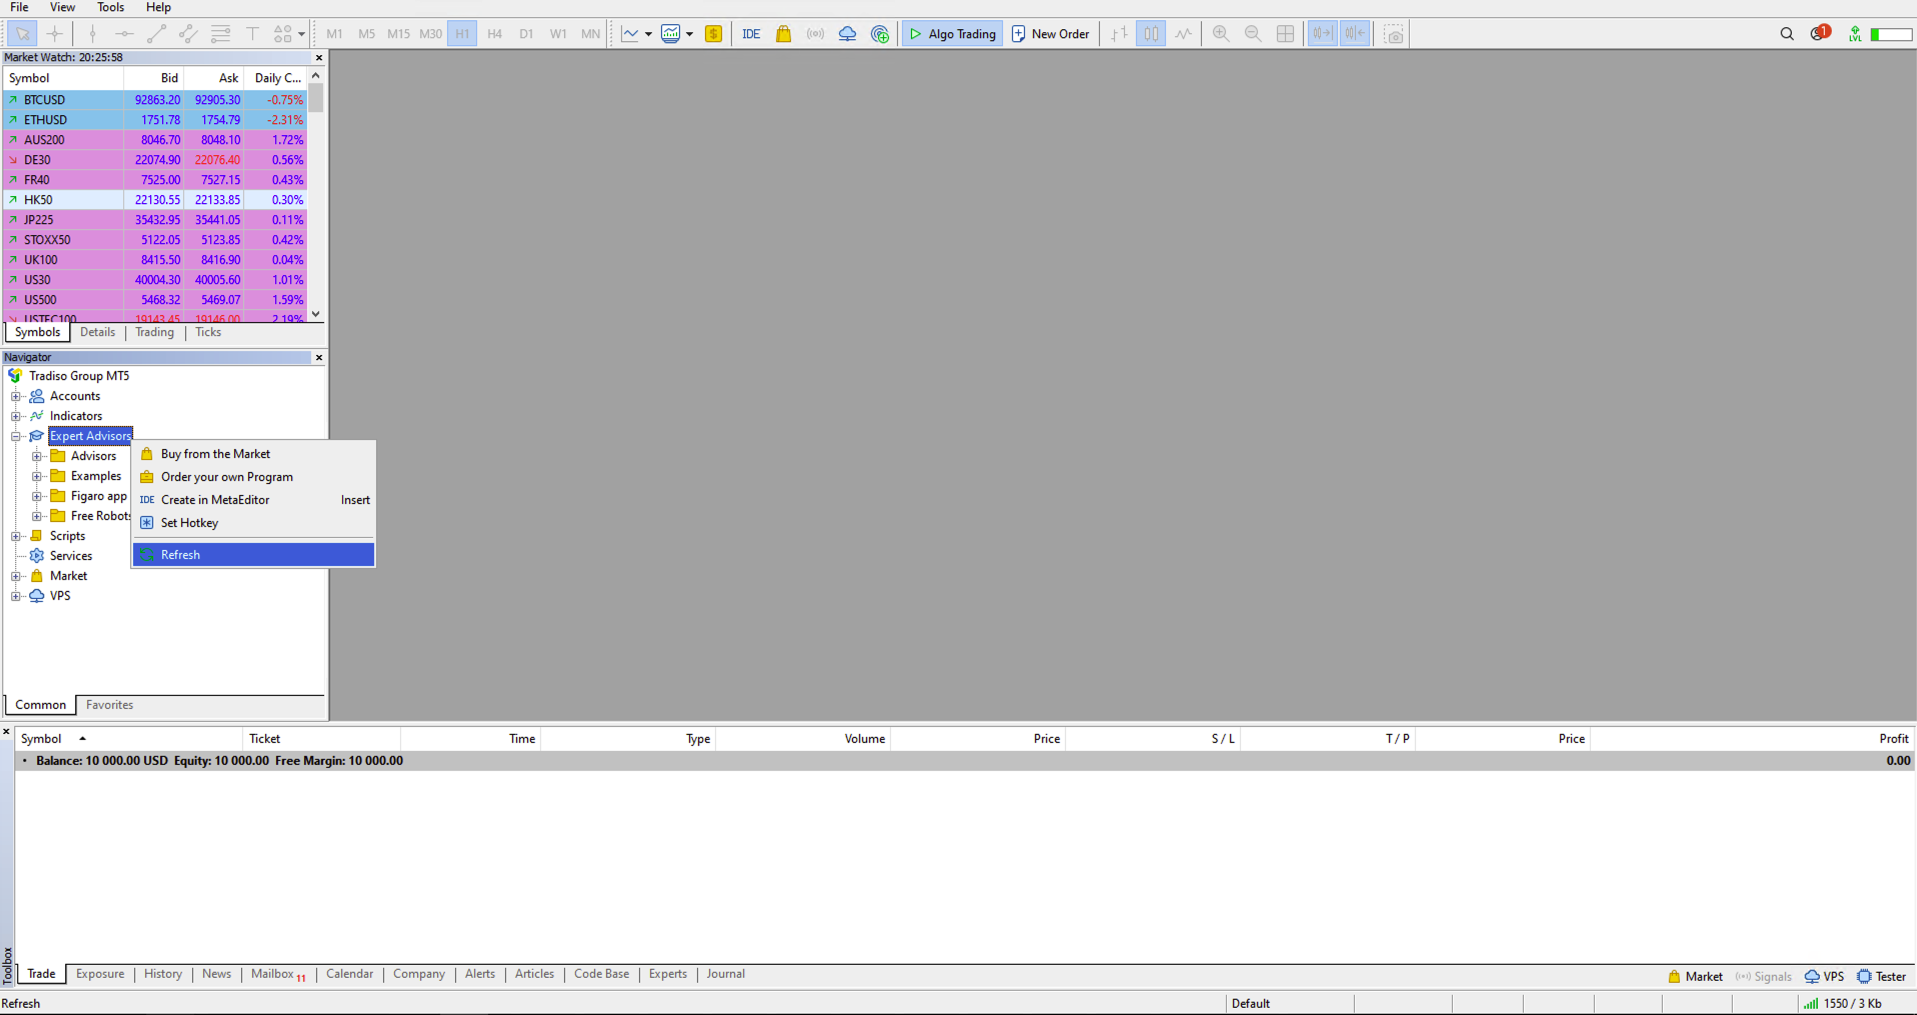1917x1015 pixels.
Task: Zoom in the chart
Action: (1221, 34)
